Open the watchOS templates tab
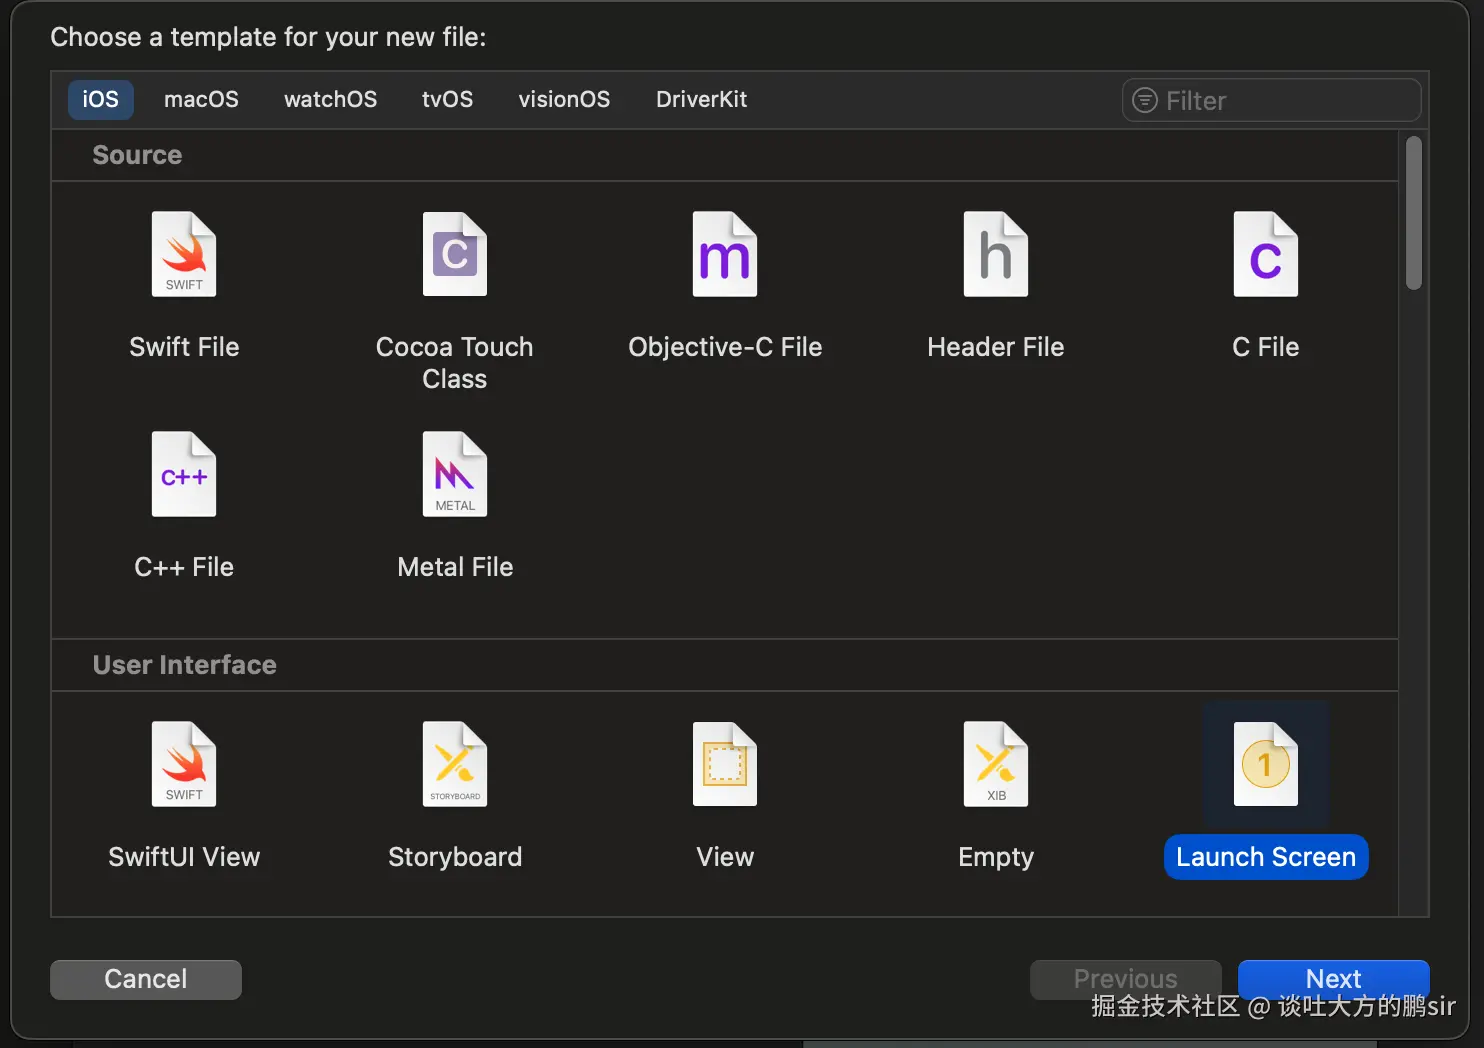The width and height of the screenshot is (1484, 1048). pyautogui.click(x=330, y=100)
